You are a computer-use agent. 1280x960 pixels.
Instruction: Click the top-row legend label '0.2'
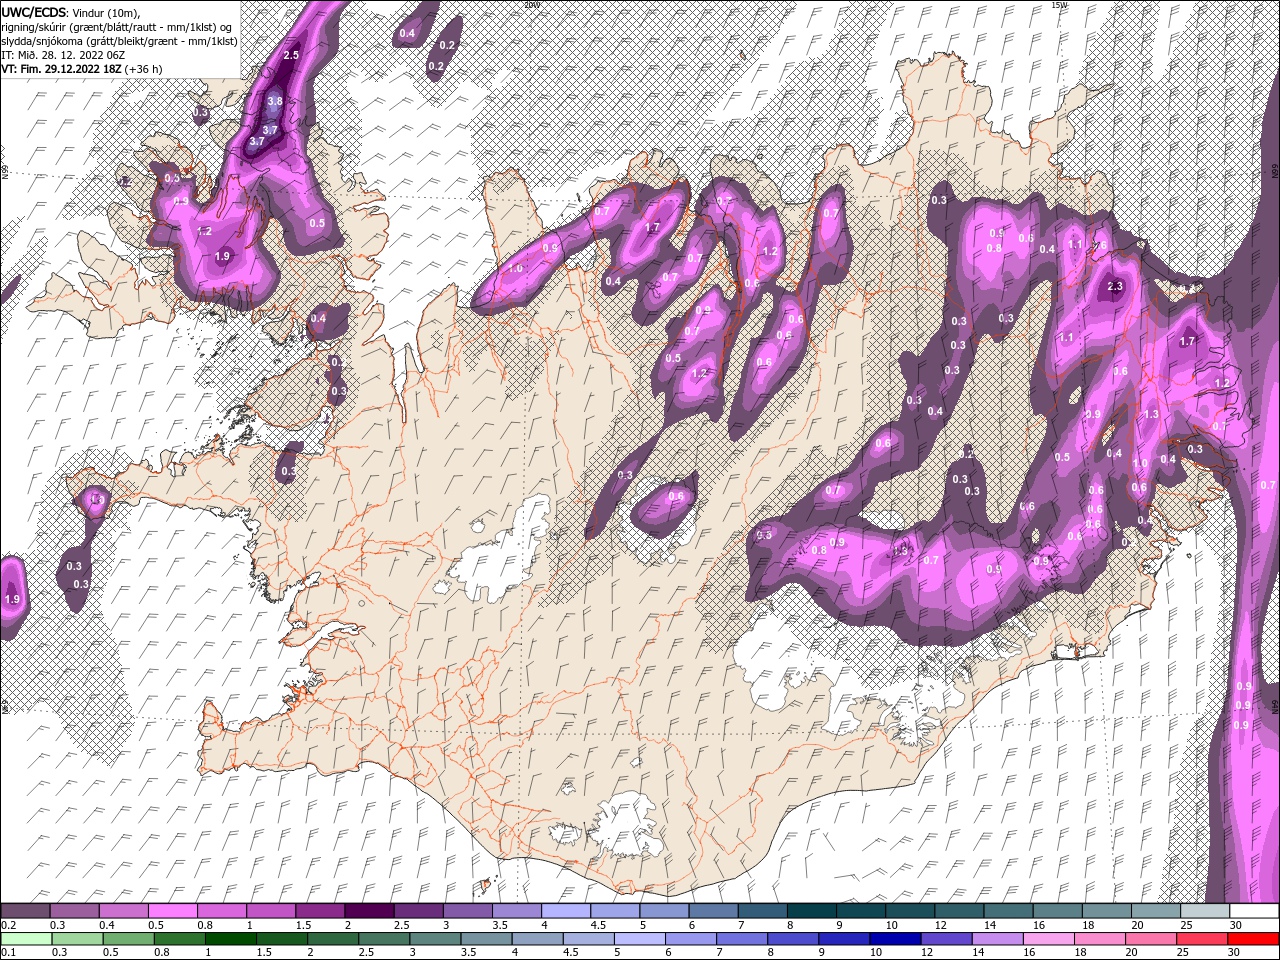click(9, 925)
